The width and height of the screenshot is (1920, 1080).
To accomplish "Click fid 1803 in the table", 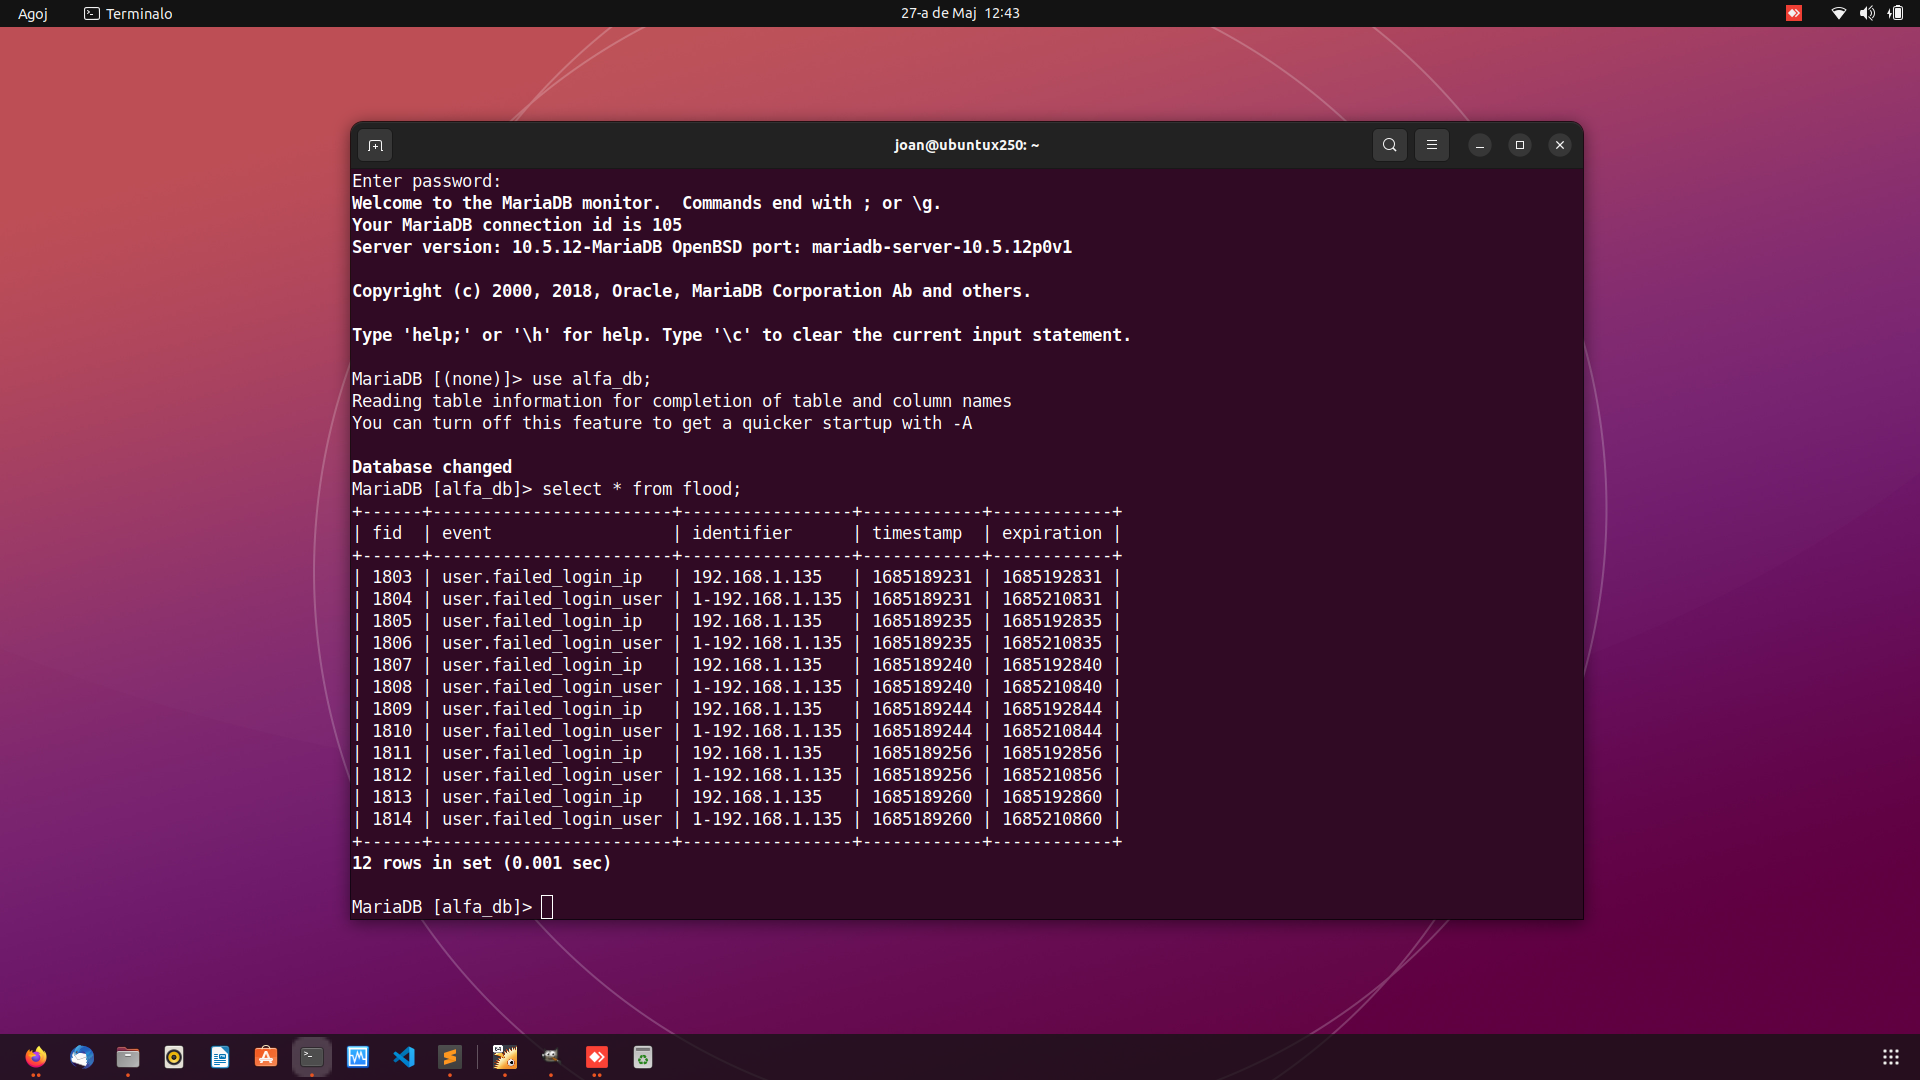I will 392,577.
